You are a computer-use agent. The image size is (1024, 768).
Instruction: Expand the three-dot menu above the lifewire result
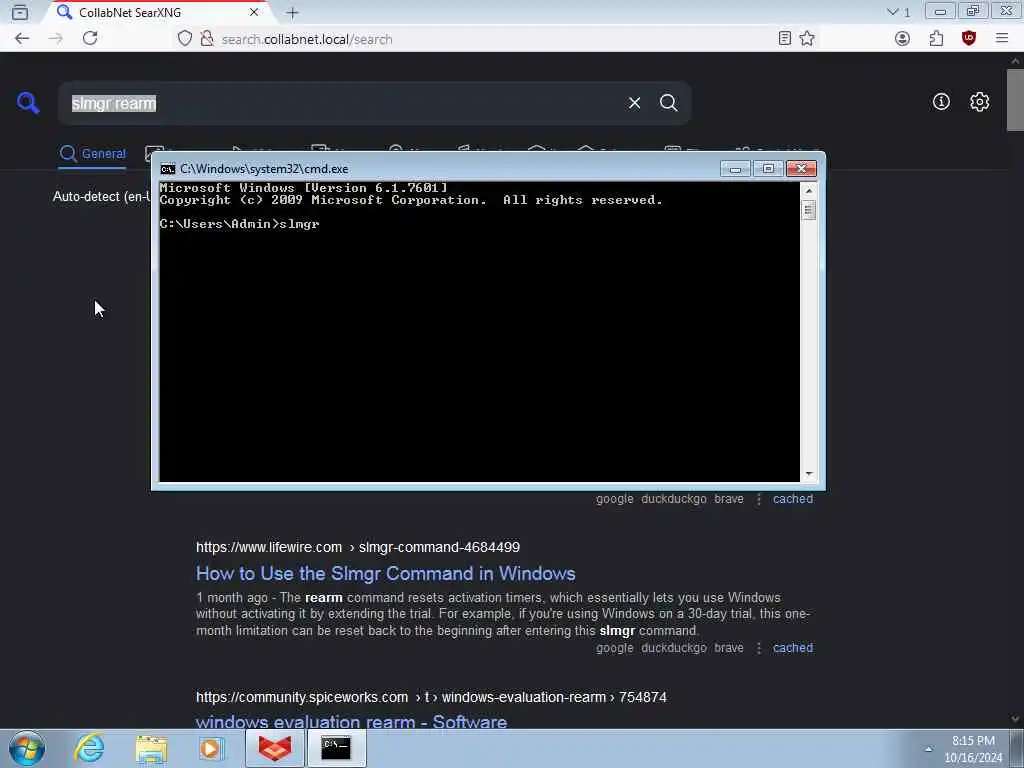coord(758,499)
